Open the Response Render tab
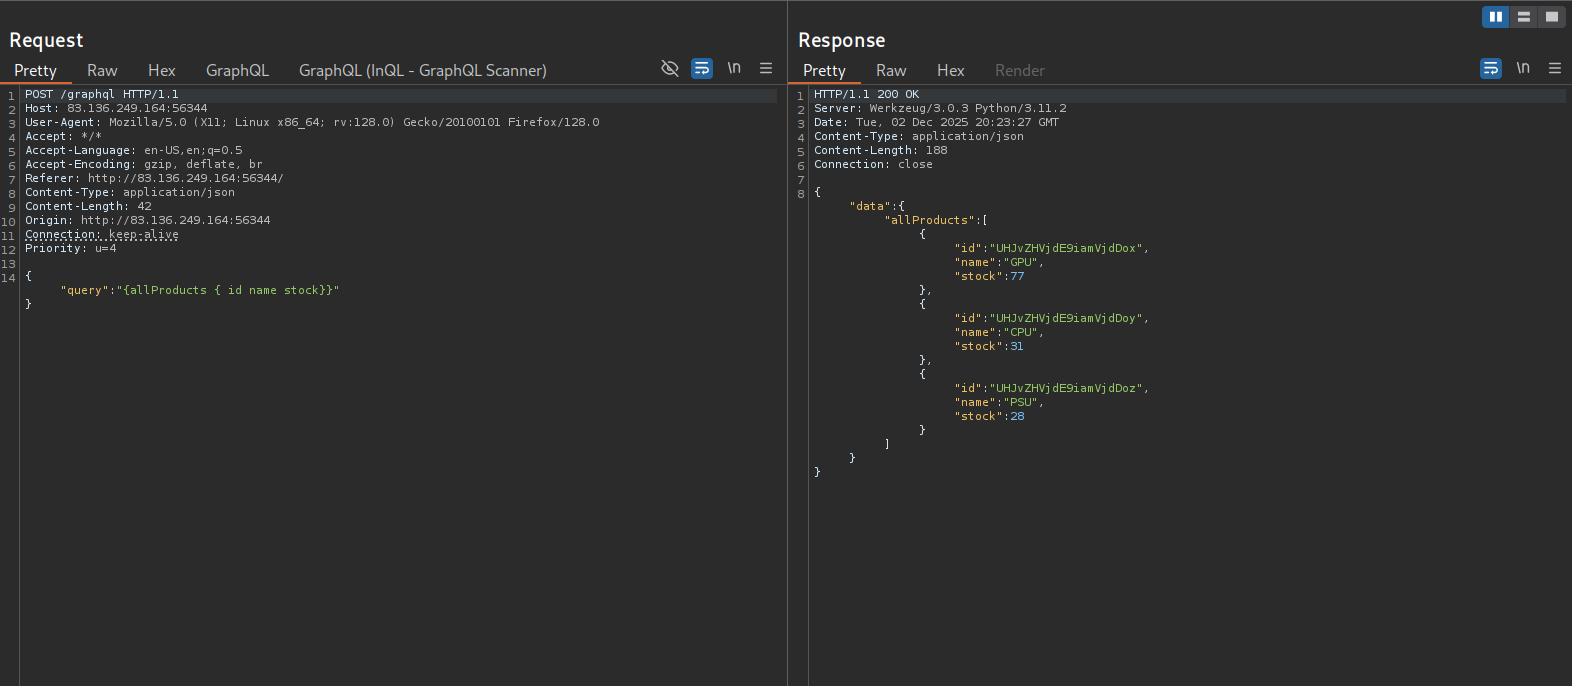The height and width of the screenshot is (686, 1572). [x=1019, y=71]
